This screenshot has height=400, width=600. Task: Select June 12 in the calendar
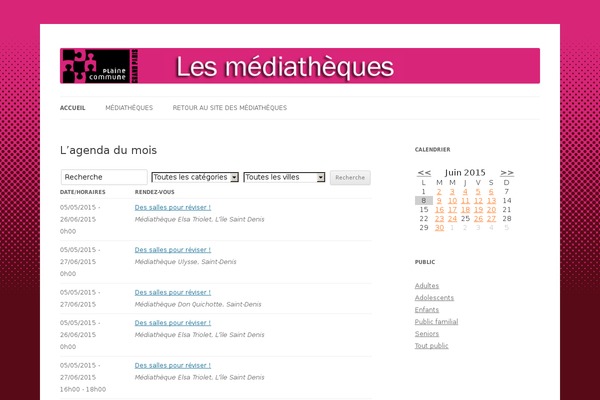pyautogui.click(x=478, y=201)
